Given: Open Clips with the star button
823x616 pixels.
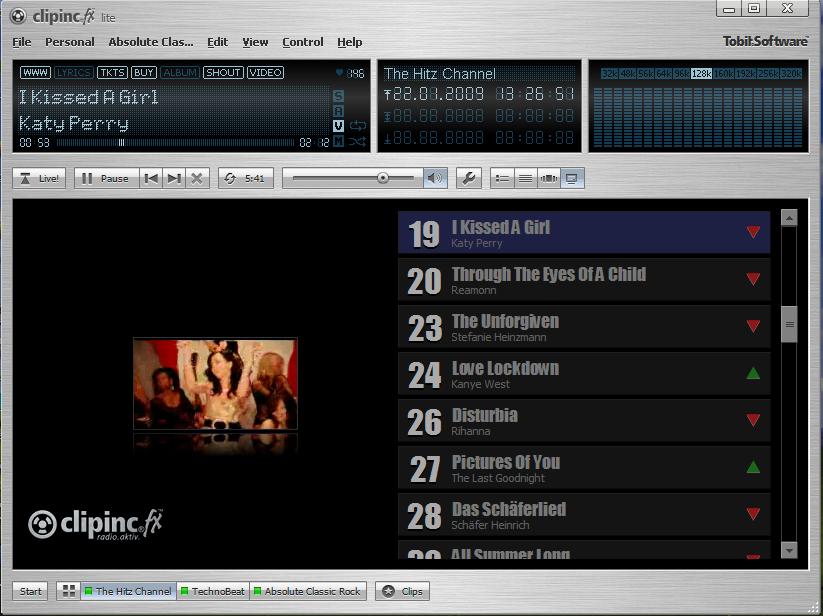Looking at the screenshot, I should (x=403, y=591).
